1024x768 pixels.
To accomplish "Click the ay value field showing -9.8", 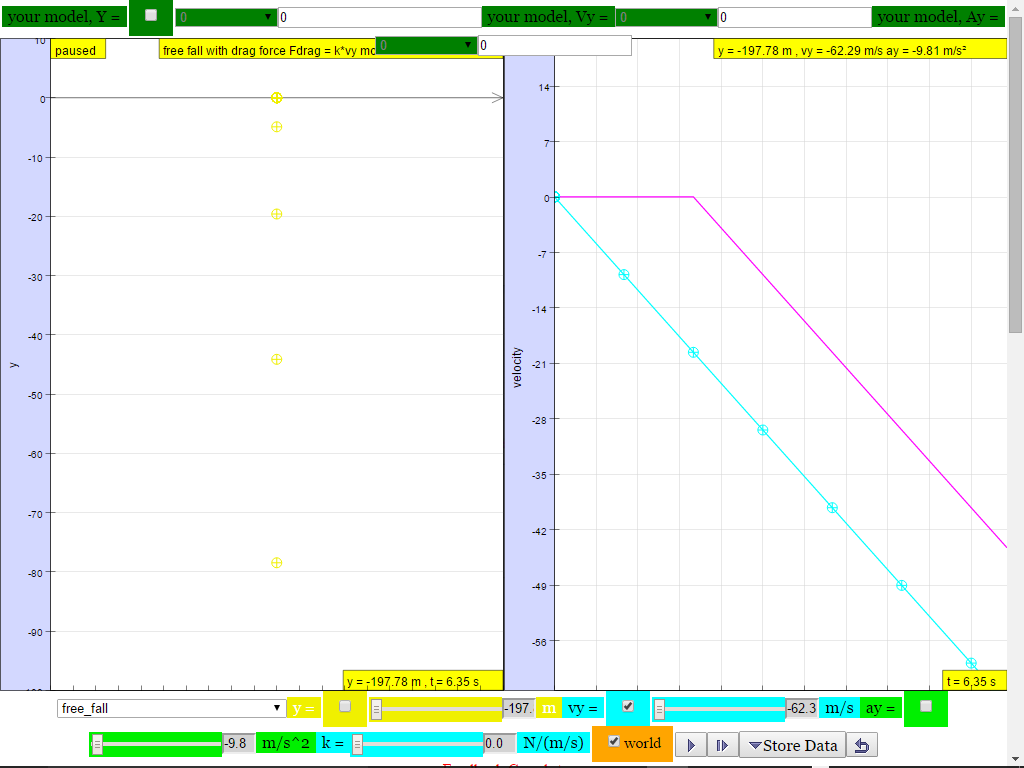I will [x=238, y=743].
